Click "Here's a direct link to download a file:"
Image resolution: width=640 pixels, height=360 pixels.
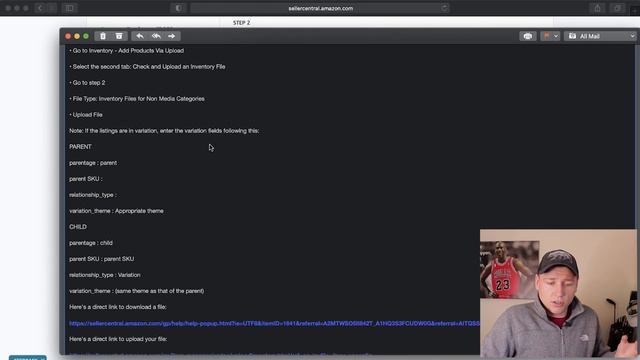(x=118, y=307)
